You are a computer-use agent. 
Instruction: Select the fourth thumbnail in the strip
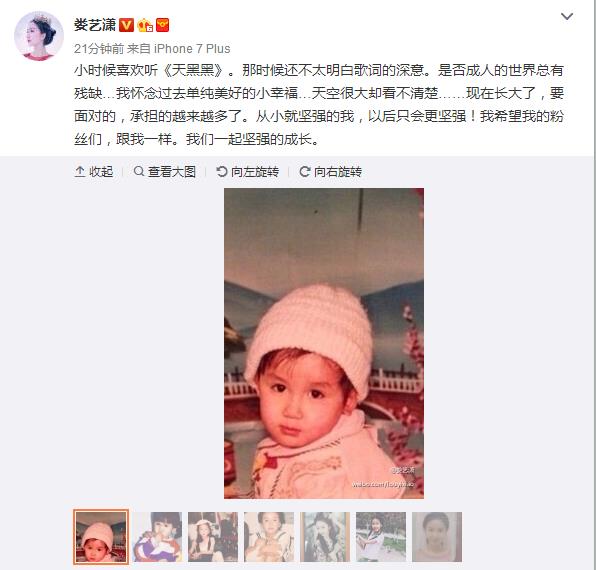(x=269, y=537)
